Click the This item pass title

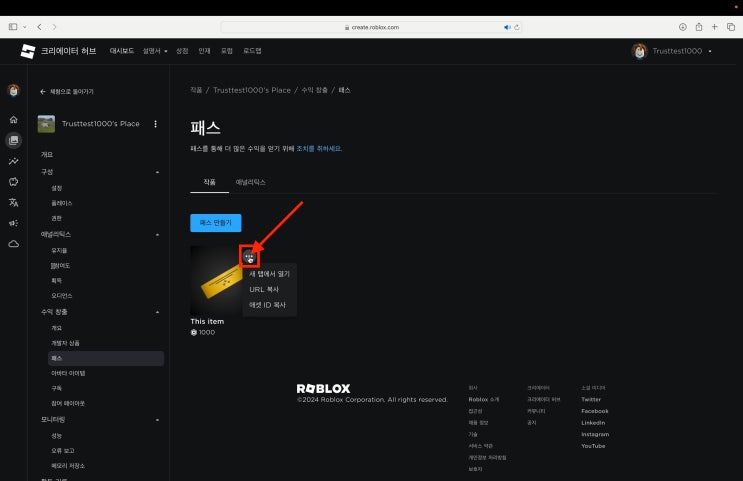tap(207, 322)
